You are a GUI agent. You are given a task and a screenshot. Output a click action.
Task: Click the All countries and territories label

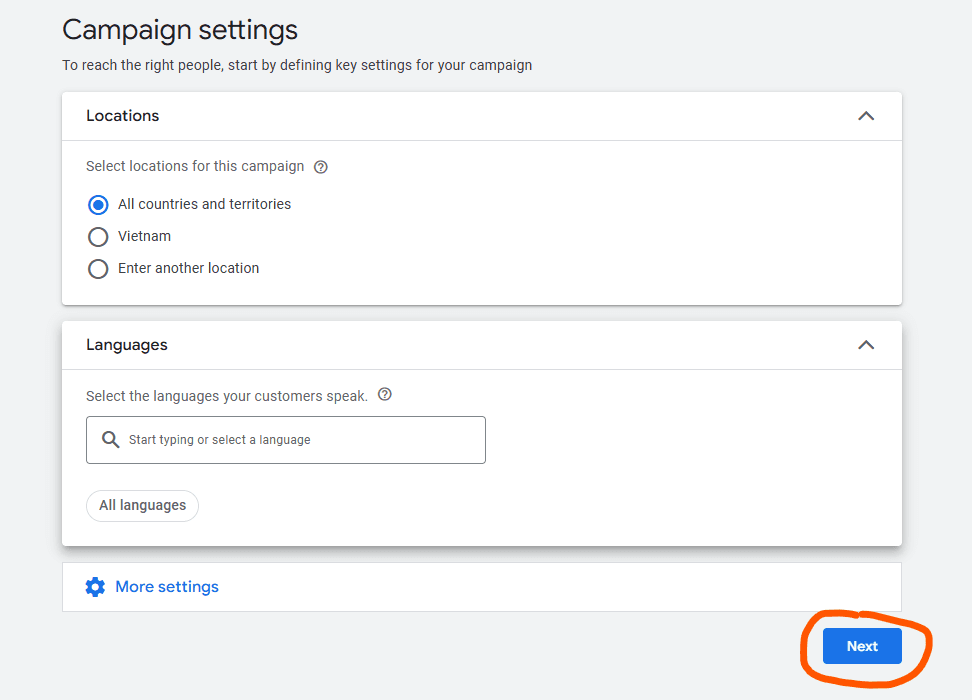[205, 205]
